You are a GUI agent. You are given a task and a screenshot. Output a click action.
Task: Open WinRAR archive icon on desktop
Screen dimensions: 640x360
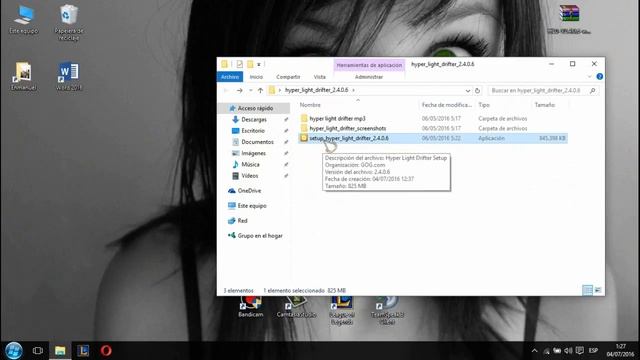coord(569,19)
